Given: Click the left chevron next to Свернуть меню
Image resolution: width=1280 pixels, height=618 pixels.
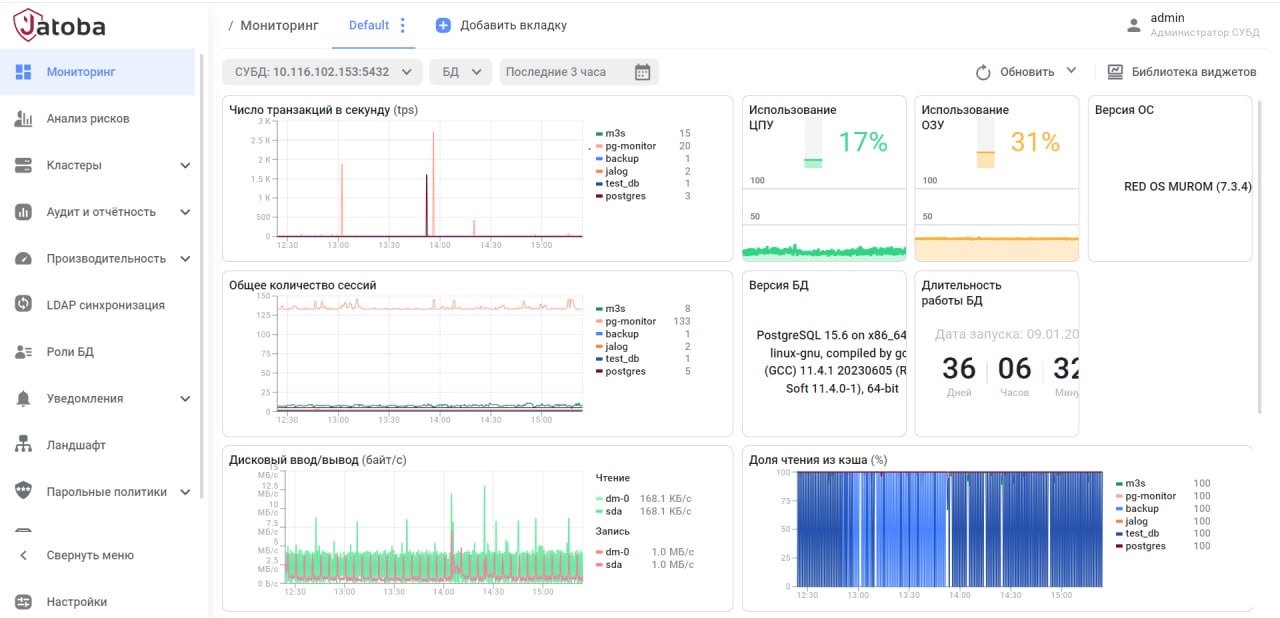Looking at the screenshot, I should 23,555.
